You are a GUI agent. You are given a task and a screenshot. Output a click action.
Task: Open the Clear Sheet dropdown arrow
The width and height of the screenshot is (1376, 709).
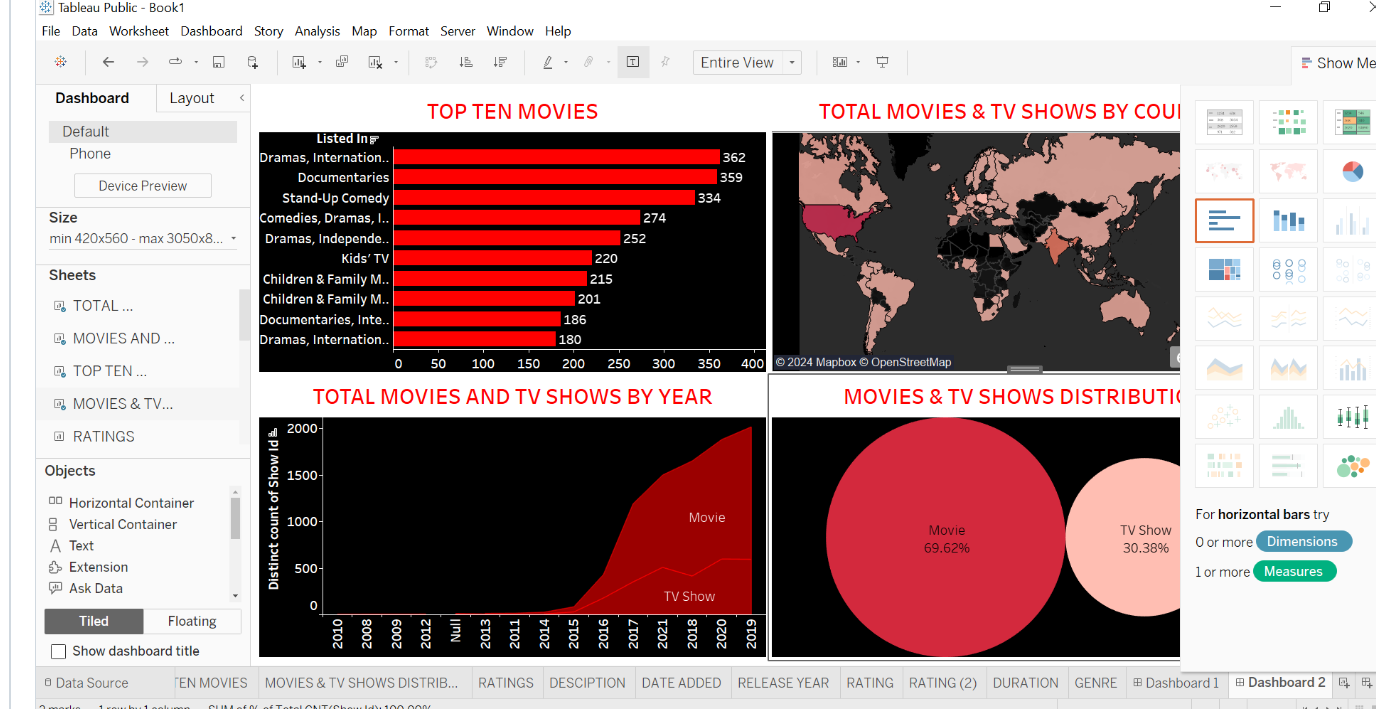coord(396,62)
